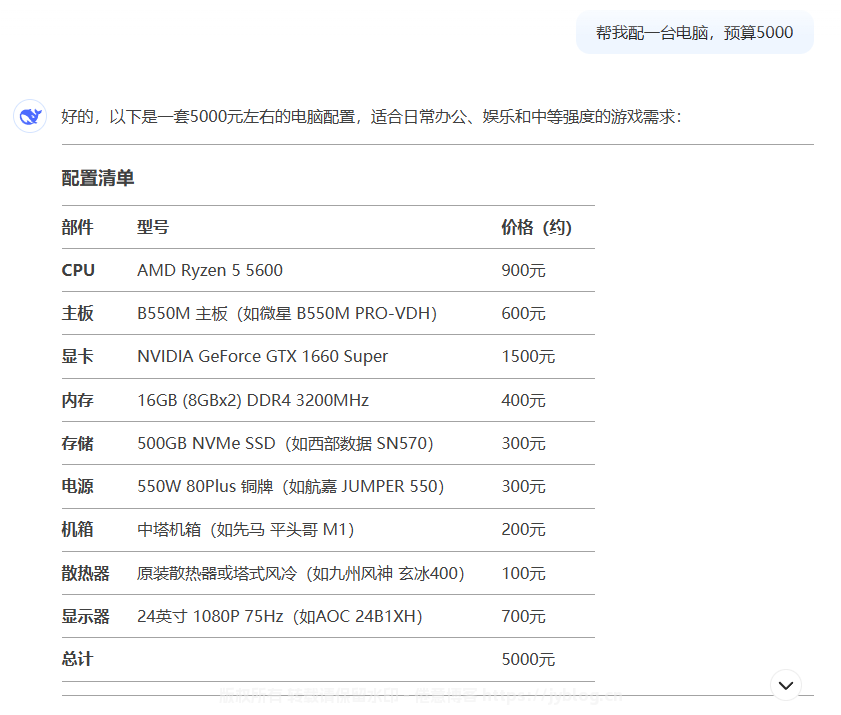The image size is (841, 715).
Task: Click the '型号' column header
Action: tap(153, 227)
